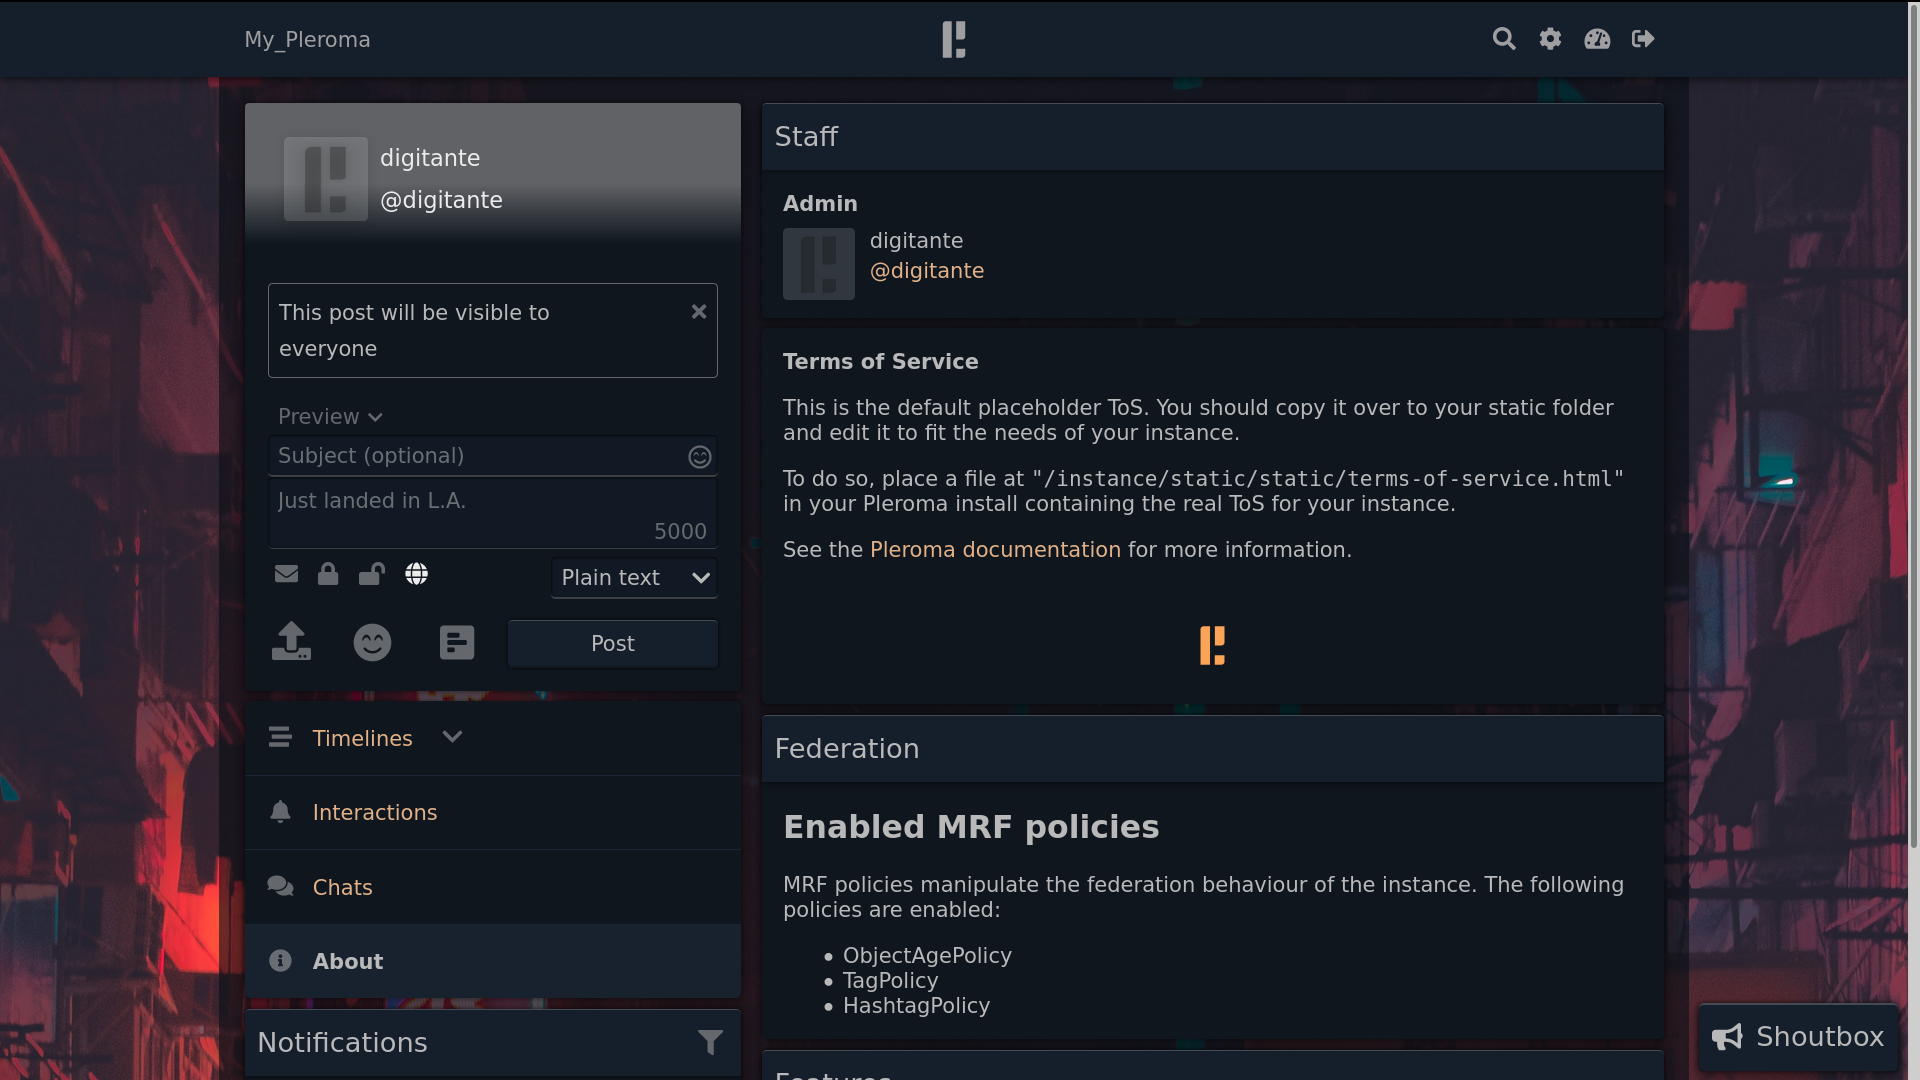Click the upload media icon
This screenshot has height=1080, width=1920.
[291, 642]
